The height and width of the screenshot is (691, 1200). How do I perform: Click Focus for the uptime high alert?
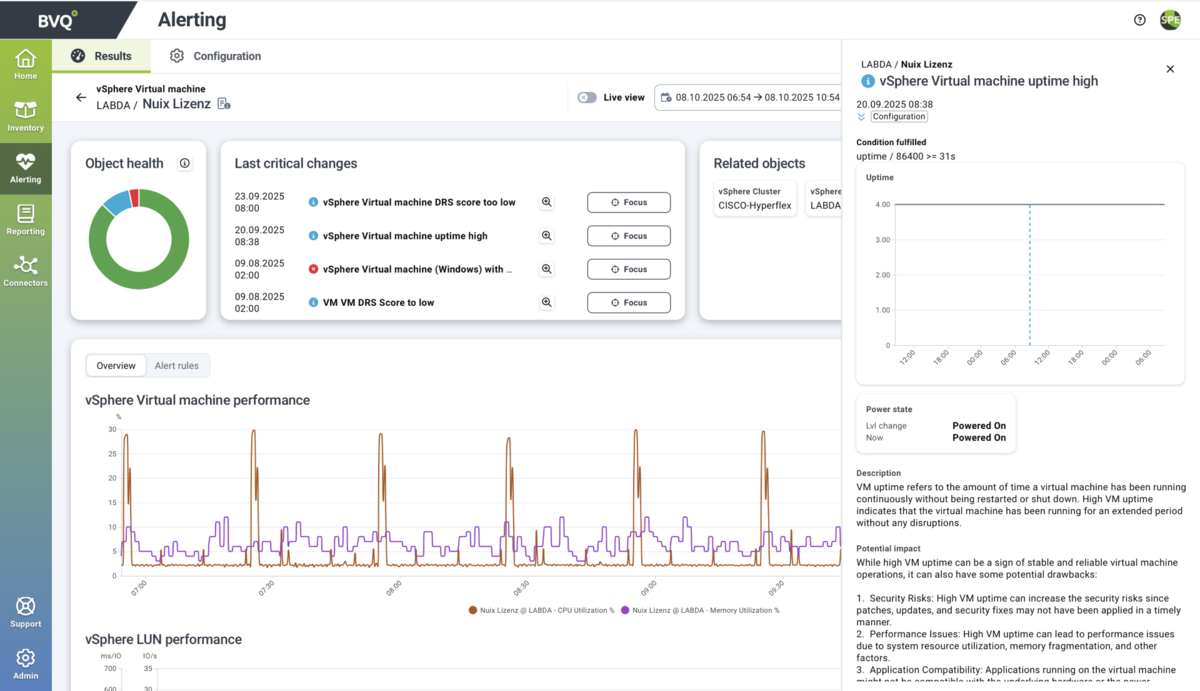tap(628, 236)
